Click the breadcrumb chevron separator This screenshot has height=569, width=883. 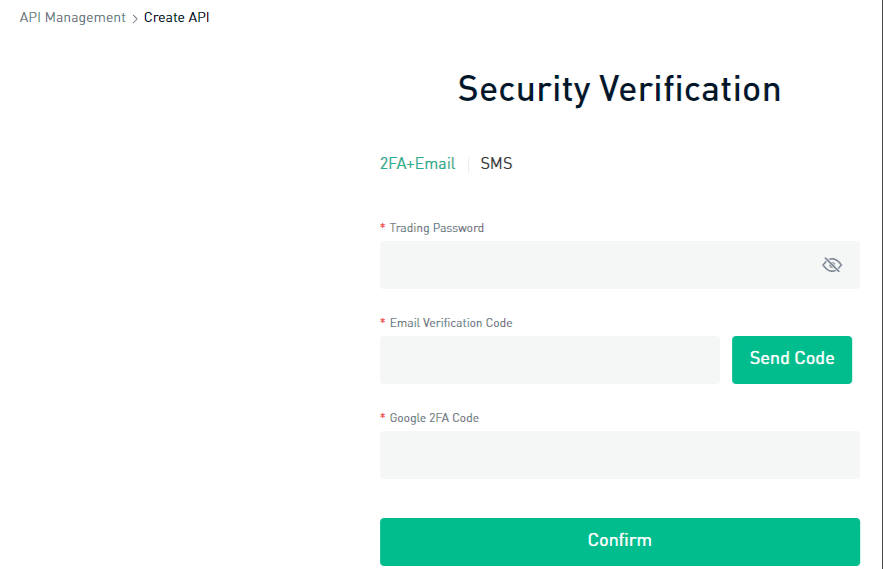click(135, 18)
